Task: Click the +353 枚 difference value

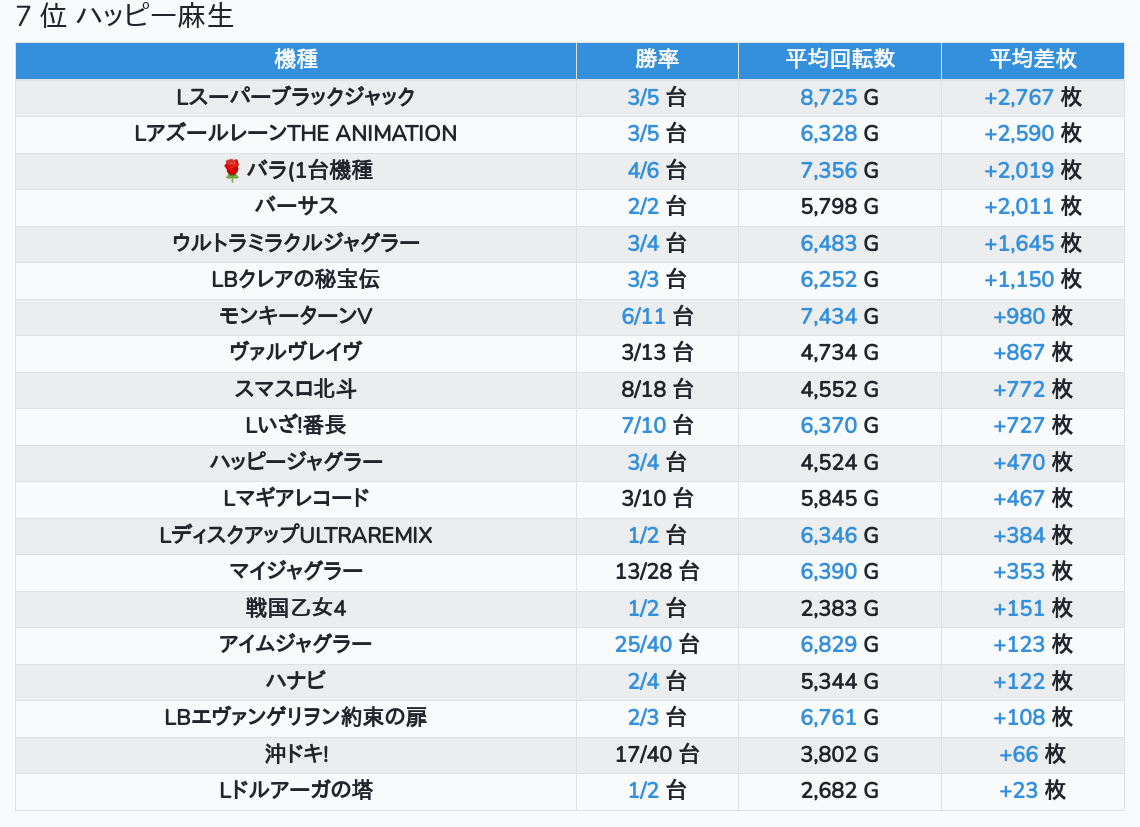Action: pos(1032,572)
